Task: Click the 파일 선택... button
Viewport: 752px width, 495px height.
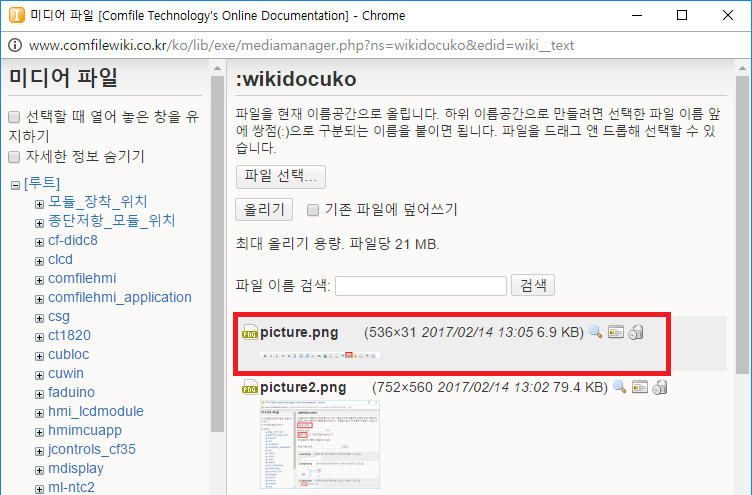Action: point(280,176)
